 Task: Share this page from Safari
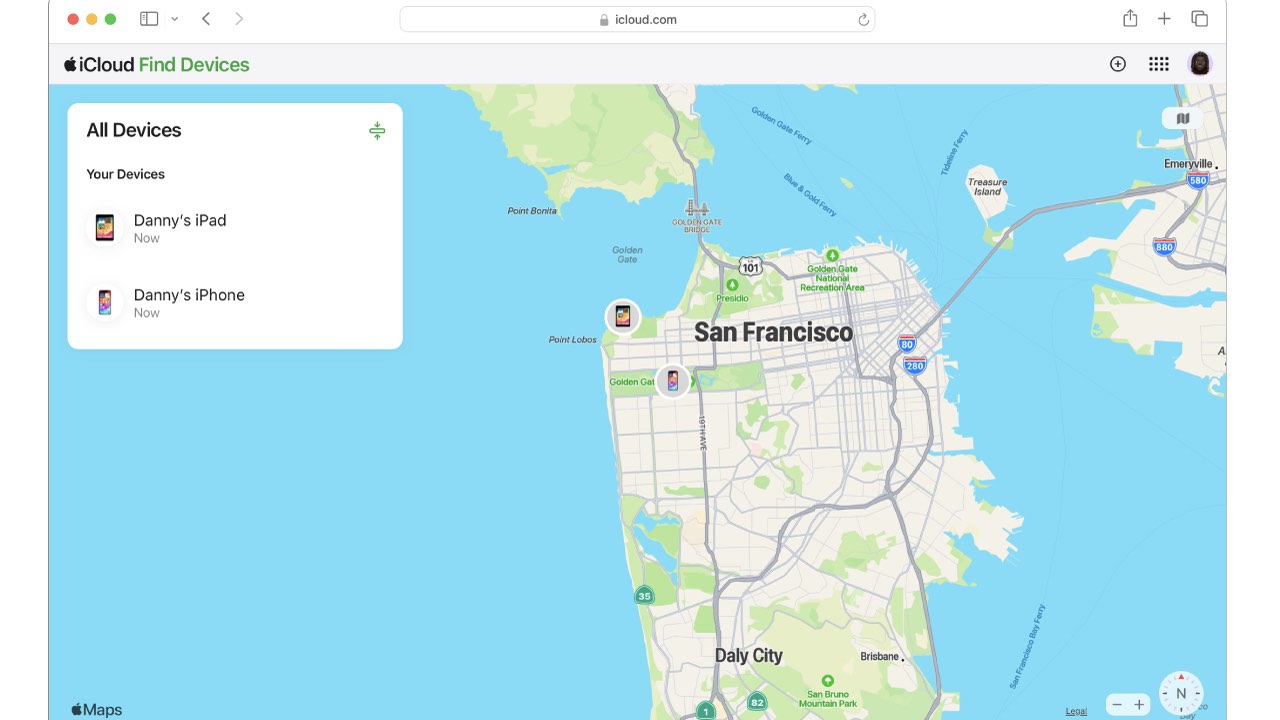(1130, 18)
